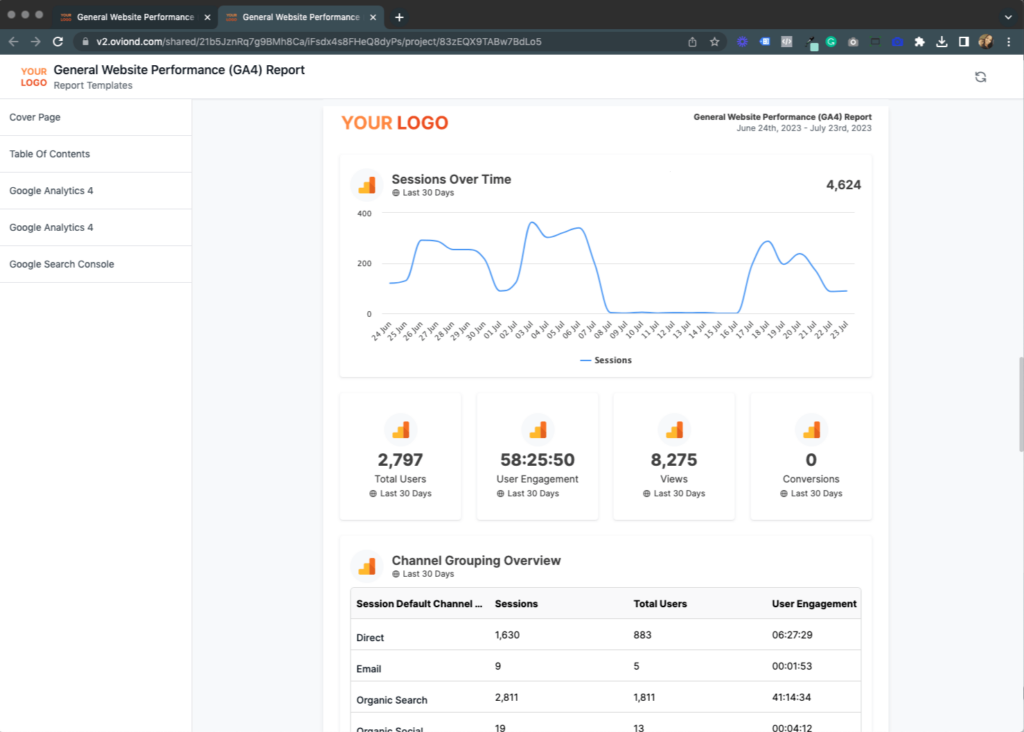
Task: Click the 0 Conversions value
Action: (811, 460)
